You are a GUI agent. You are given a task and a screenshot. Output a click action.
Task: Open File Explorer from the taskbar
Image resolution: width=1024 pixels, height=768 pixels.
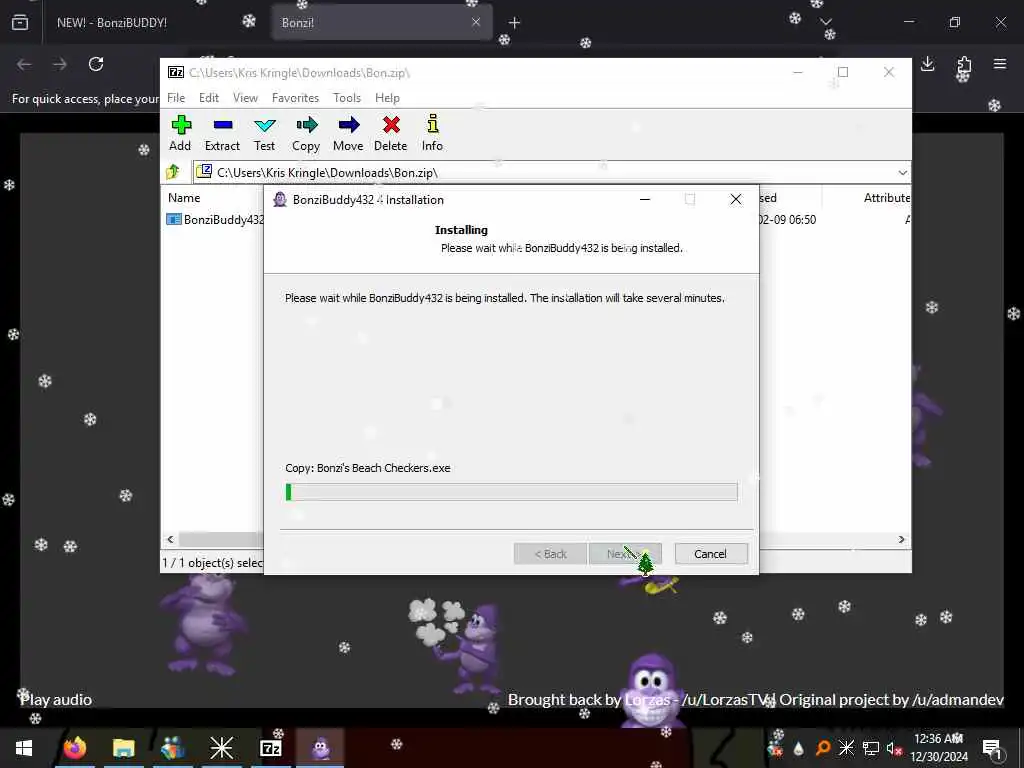pyautogui.click(x=123, y=748)
